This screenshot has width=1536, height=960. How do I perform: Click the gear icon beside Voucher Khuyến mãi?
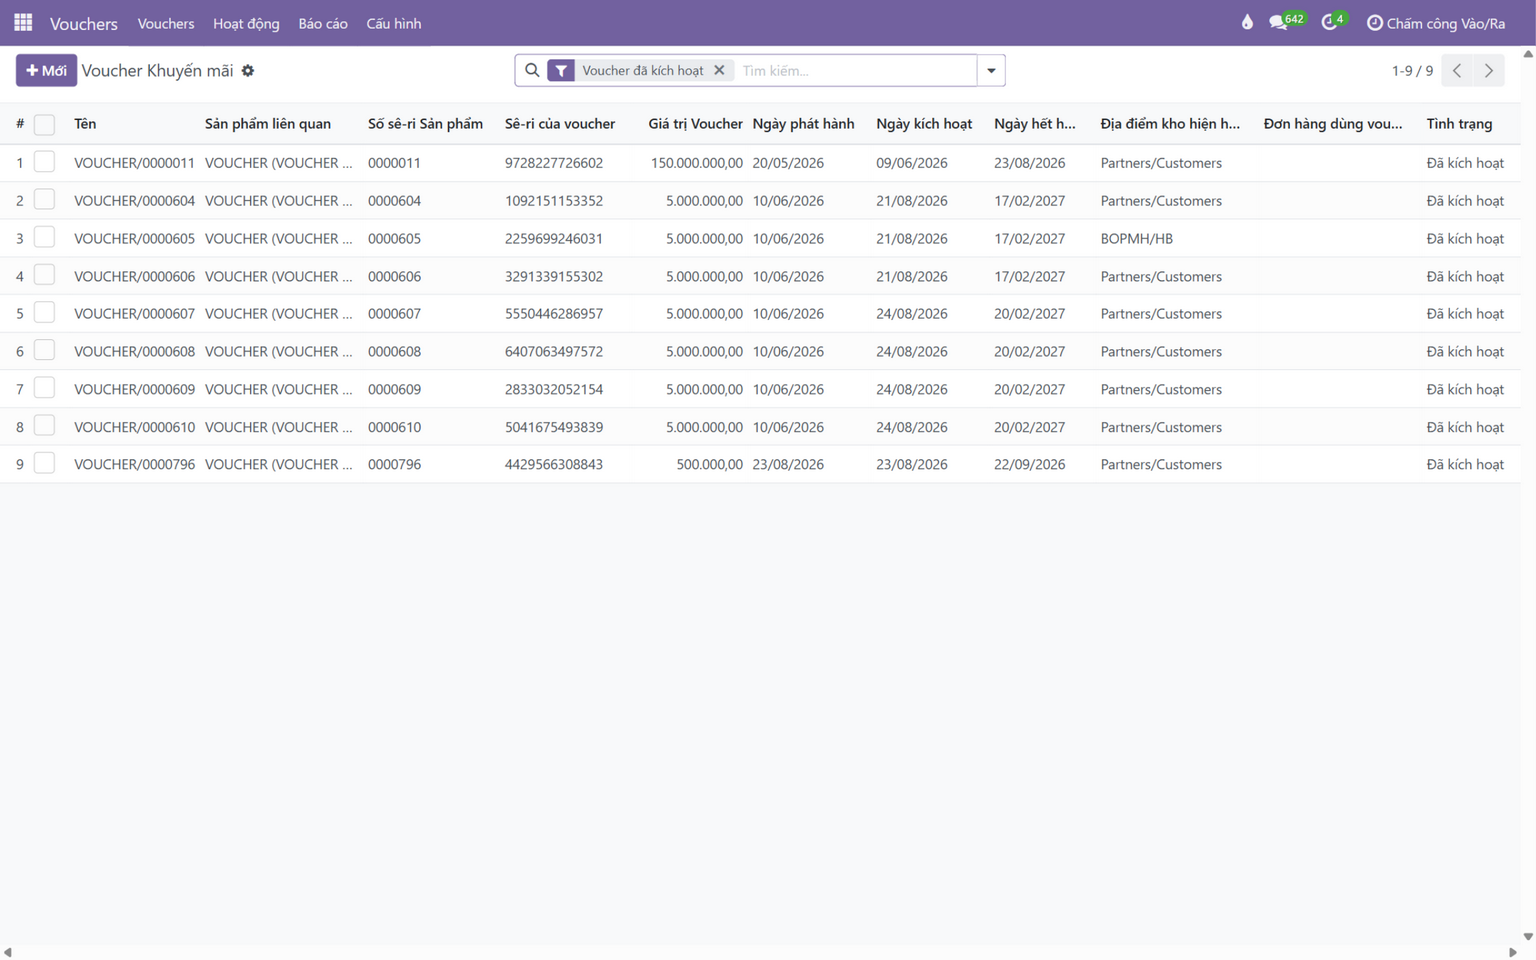[248, 71]
